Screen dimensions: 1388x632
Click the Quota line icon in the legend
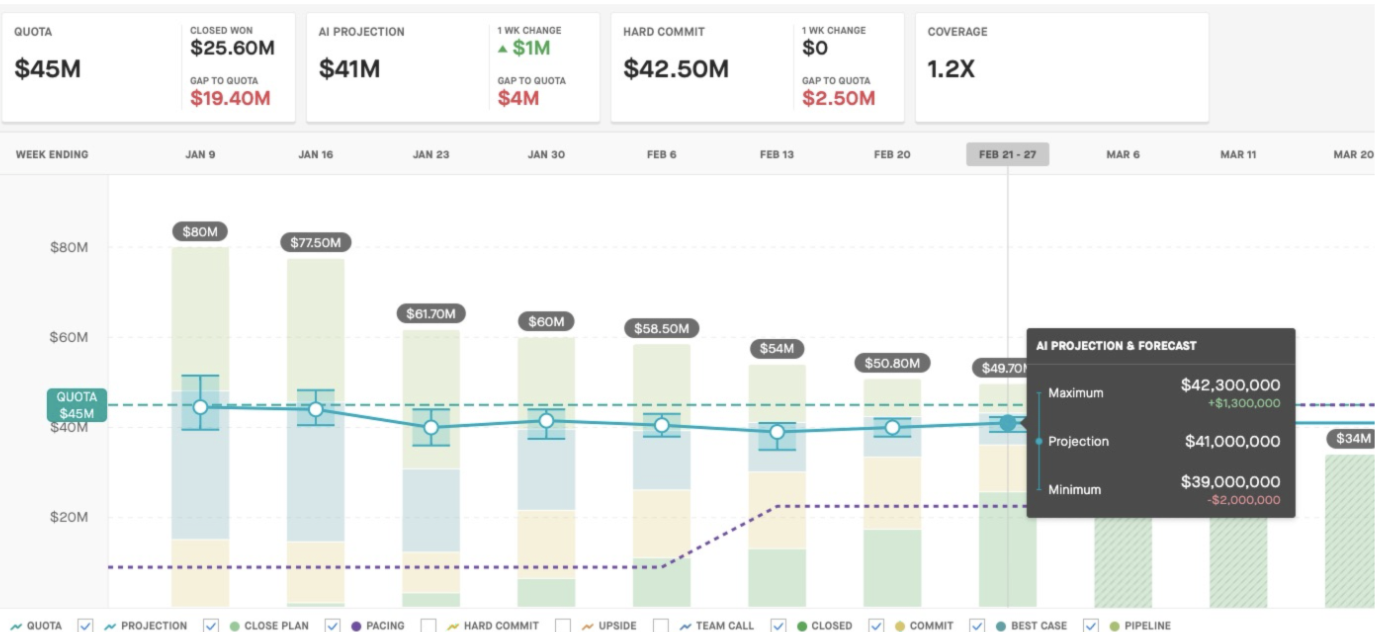coord(15,626)
